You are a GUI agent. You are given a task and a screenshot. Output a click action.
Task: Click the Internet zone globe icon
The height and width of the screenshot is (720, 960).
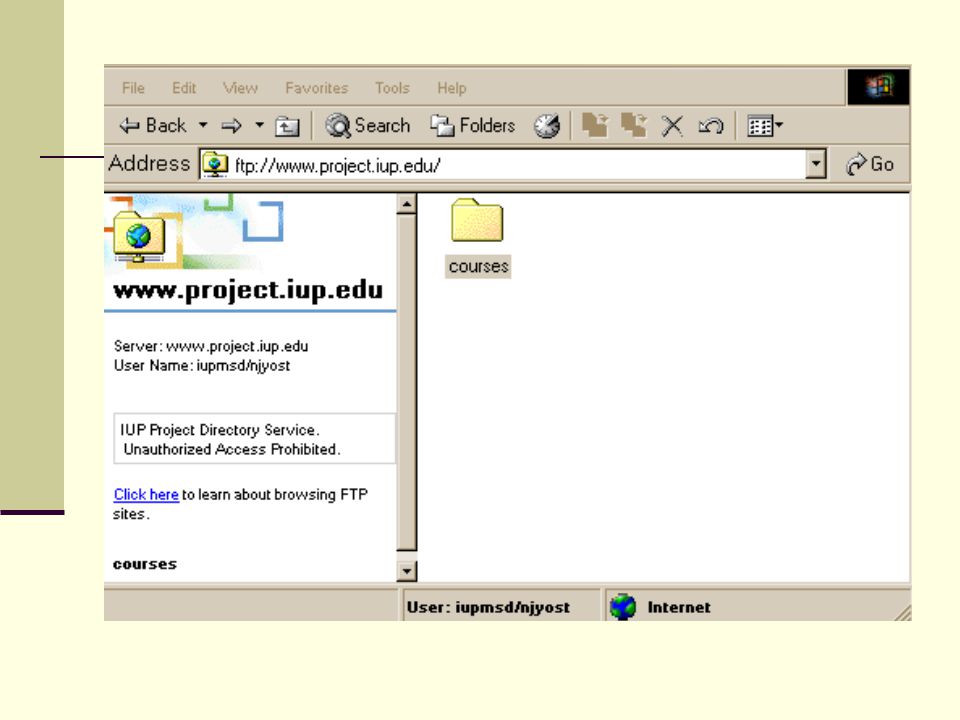point(623,607)
